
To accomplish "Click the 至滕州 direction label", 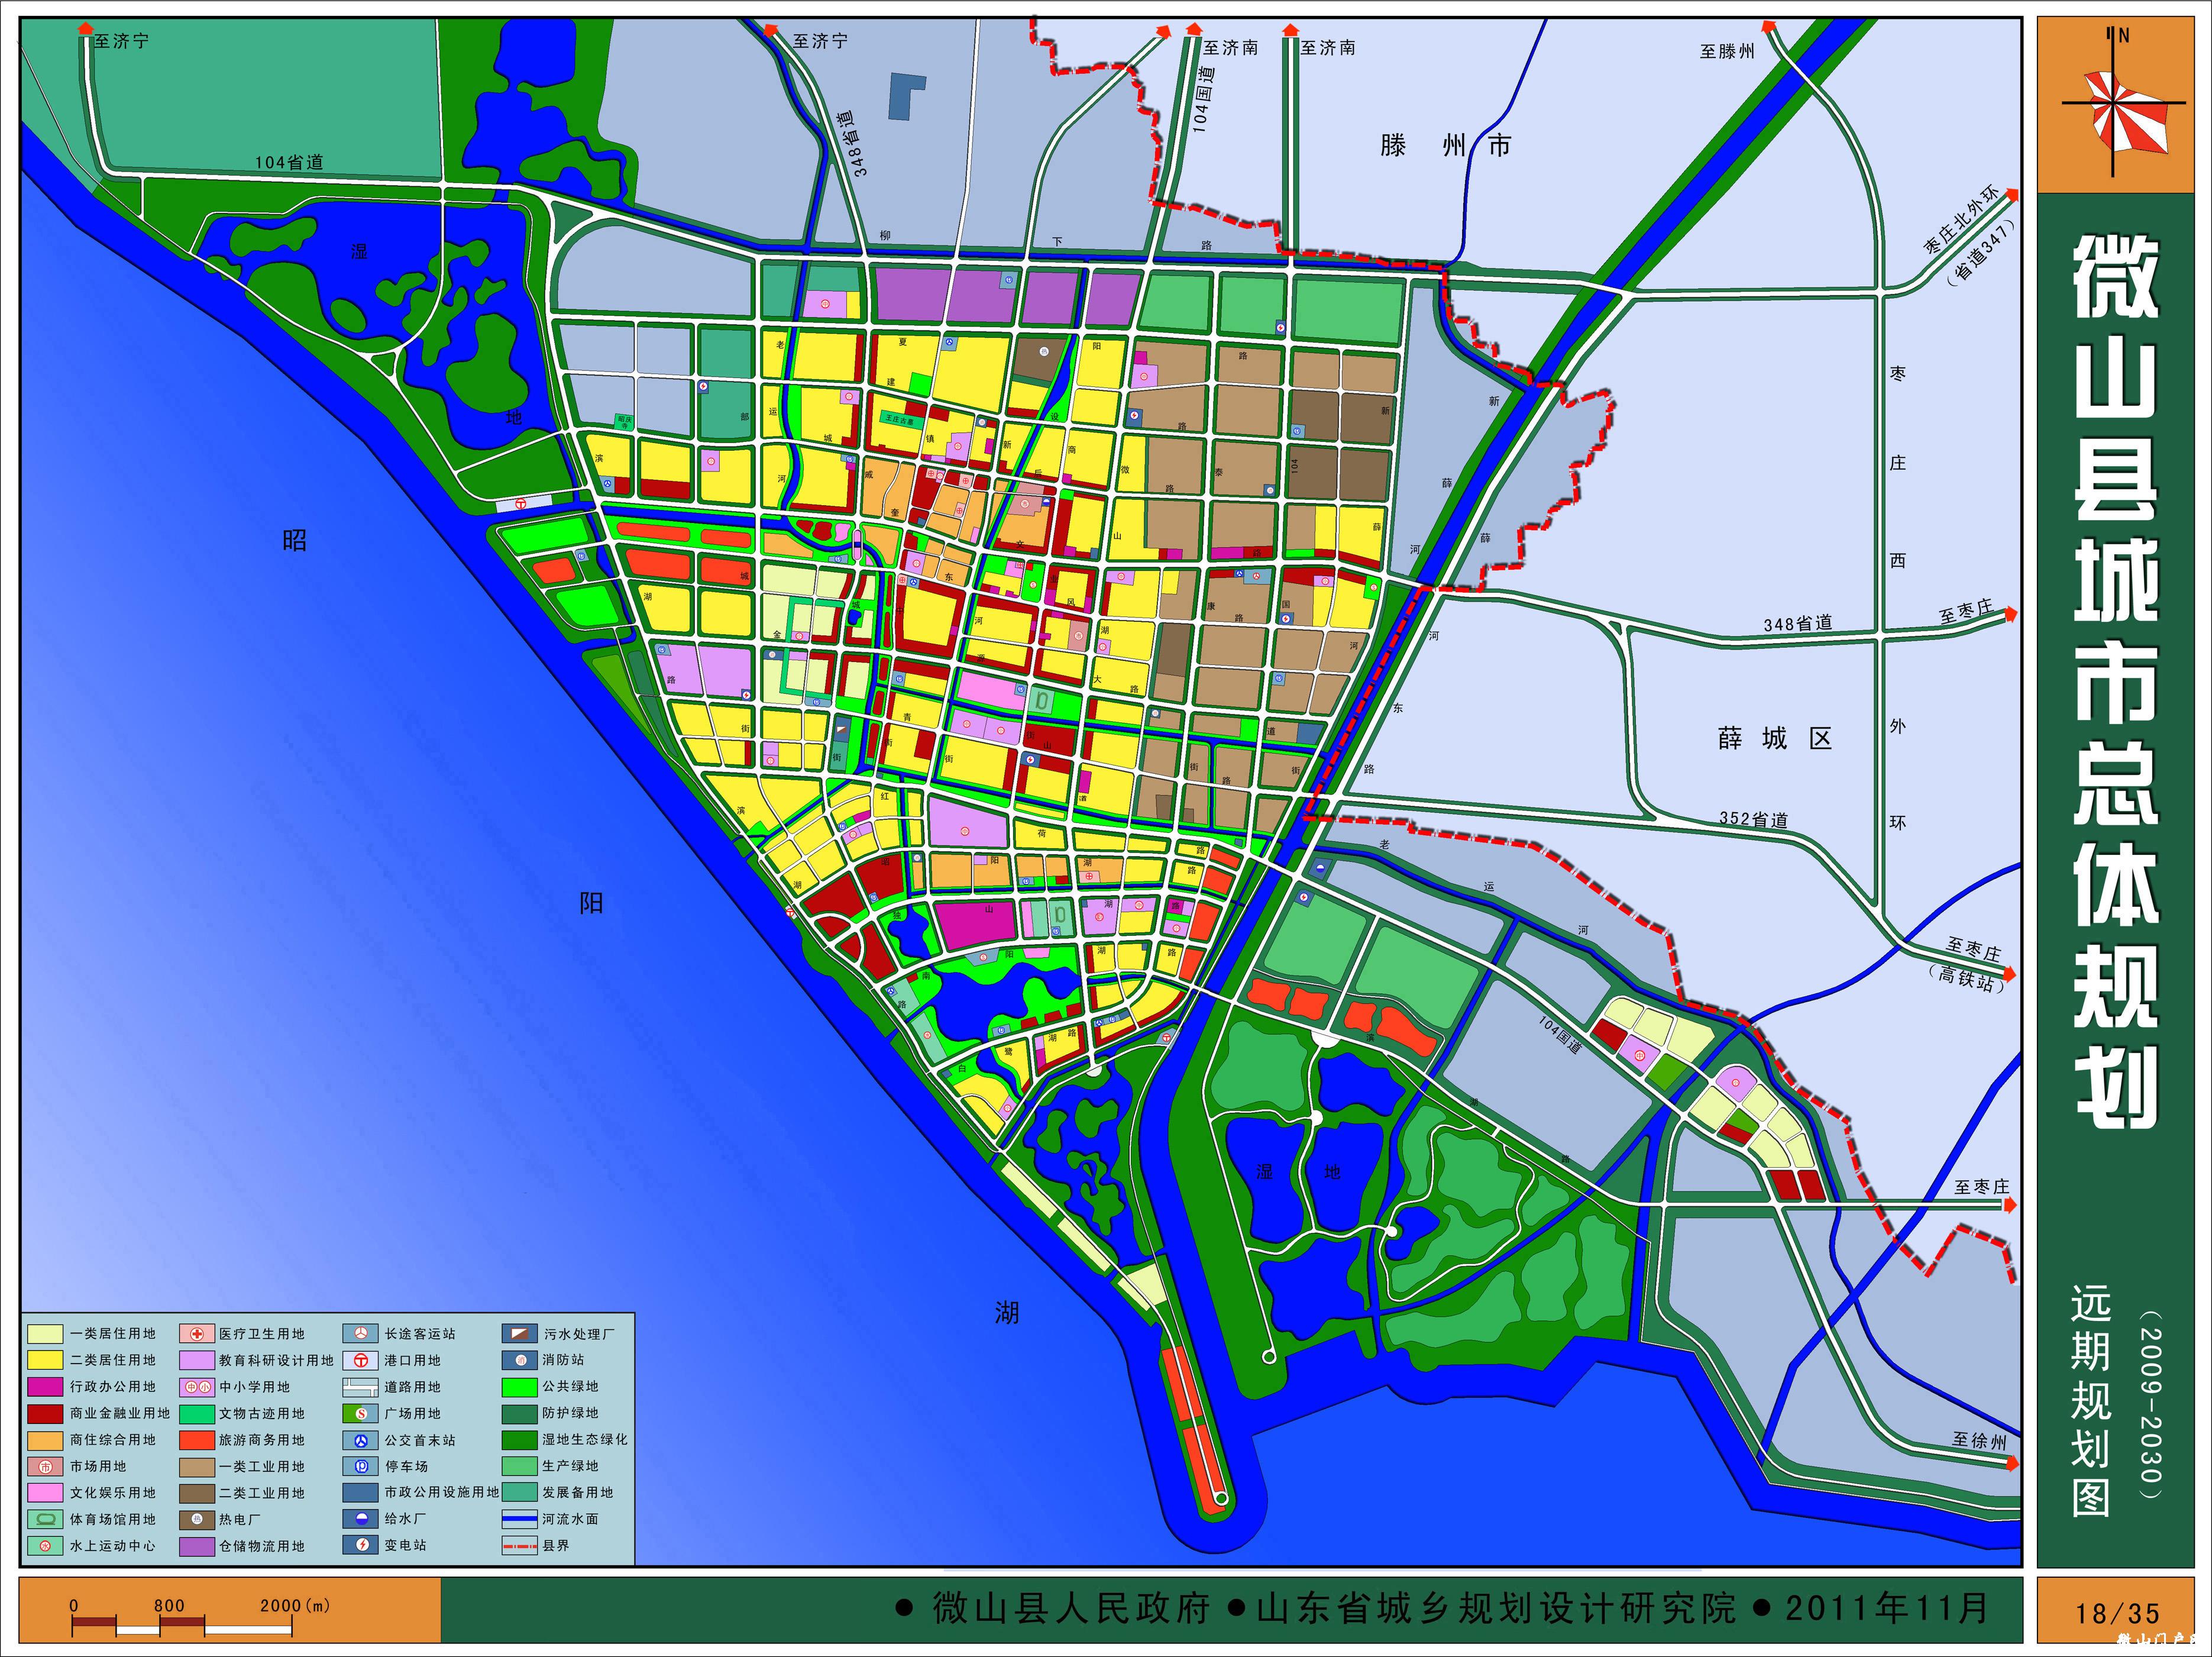I will [x=1727, y=51].
